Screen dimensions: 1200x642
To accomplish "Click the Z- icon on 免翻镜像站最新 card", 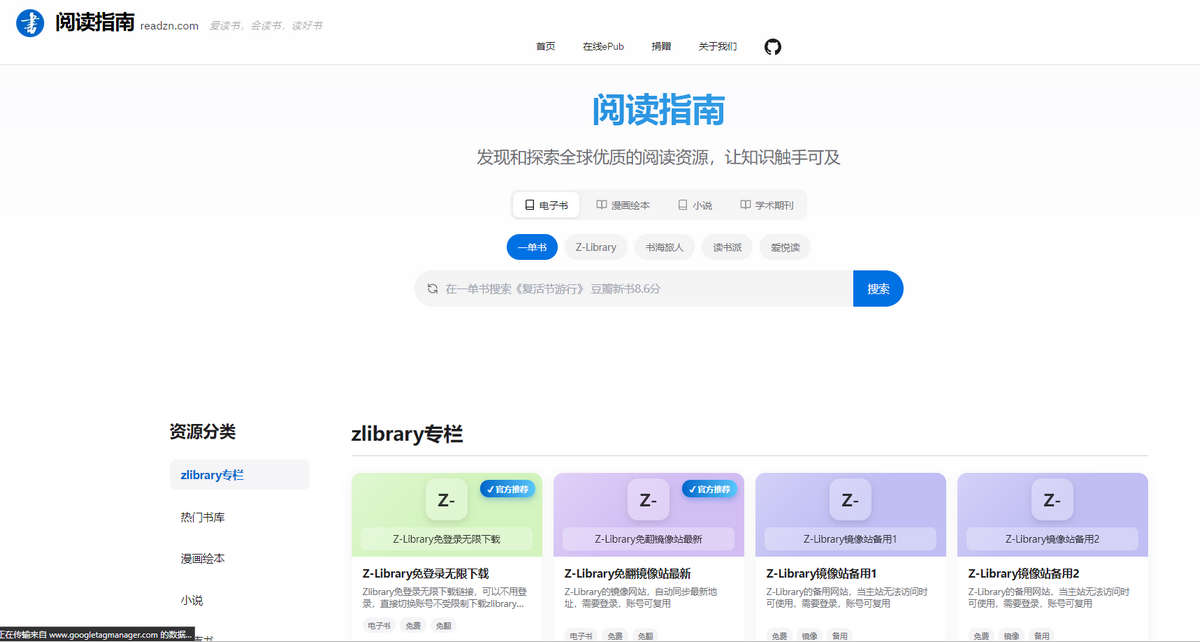I will click(x=648, y=500).
